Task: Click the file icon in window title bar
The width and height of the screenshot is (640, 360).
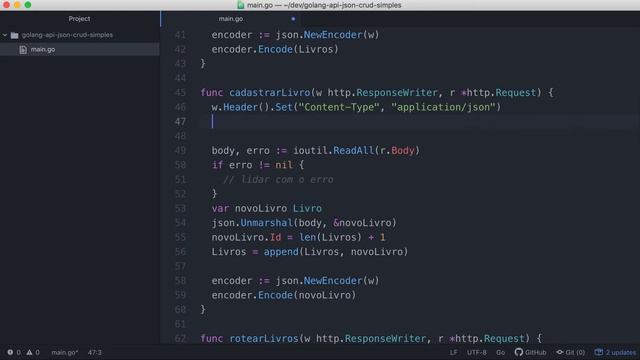Action: click(241, 5)
